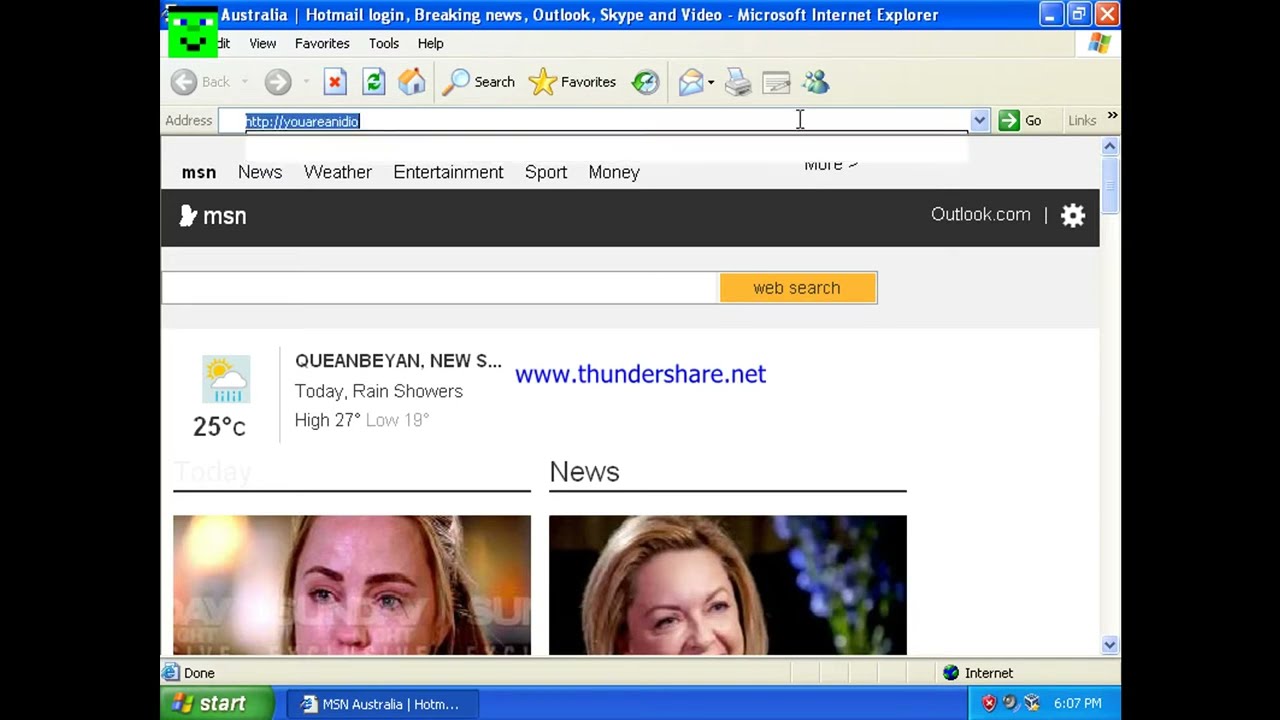Open the Sport navigation link
Viewport: 1280px width, 720px height.
[x=546, y=172]
